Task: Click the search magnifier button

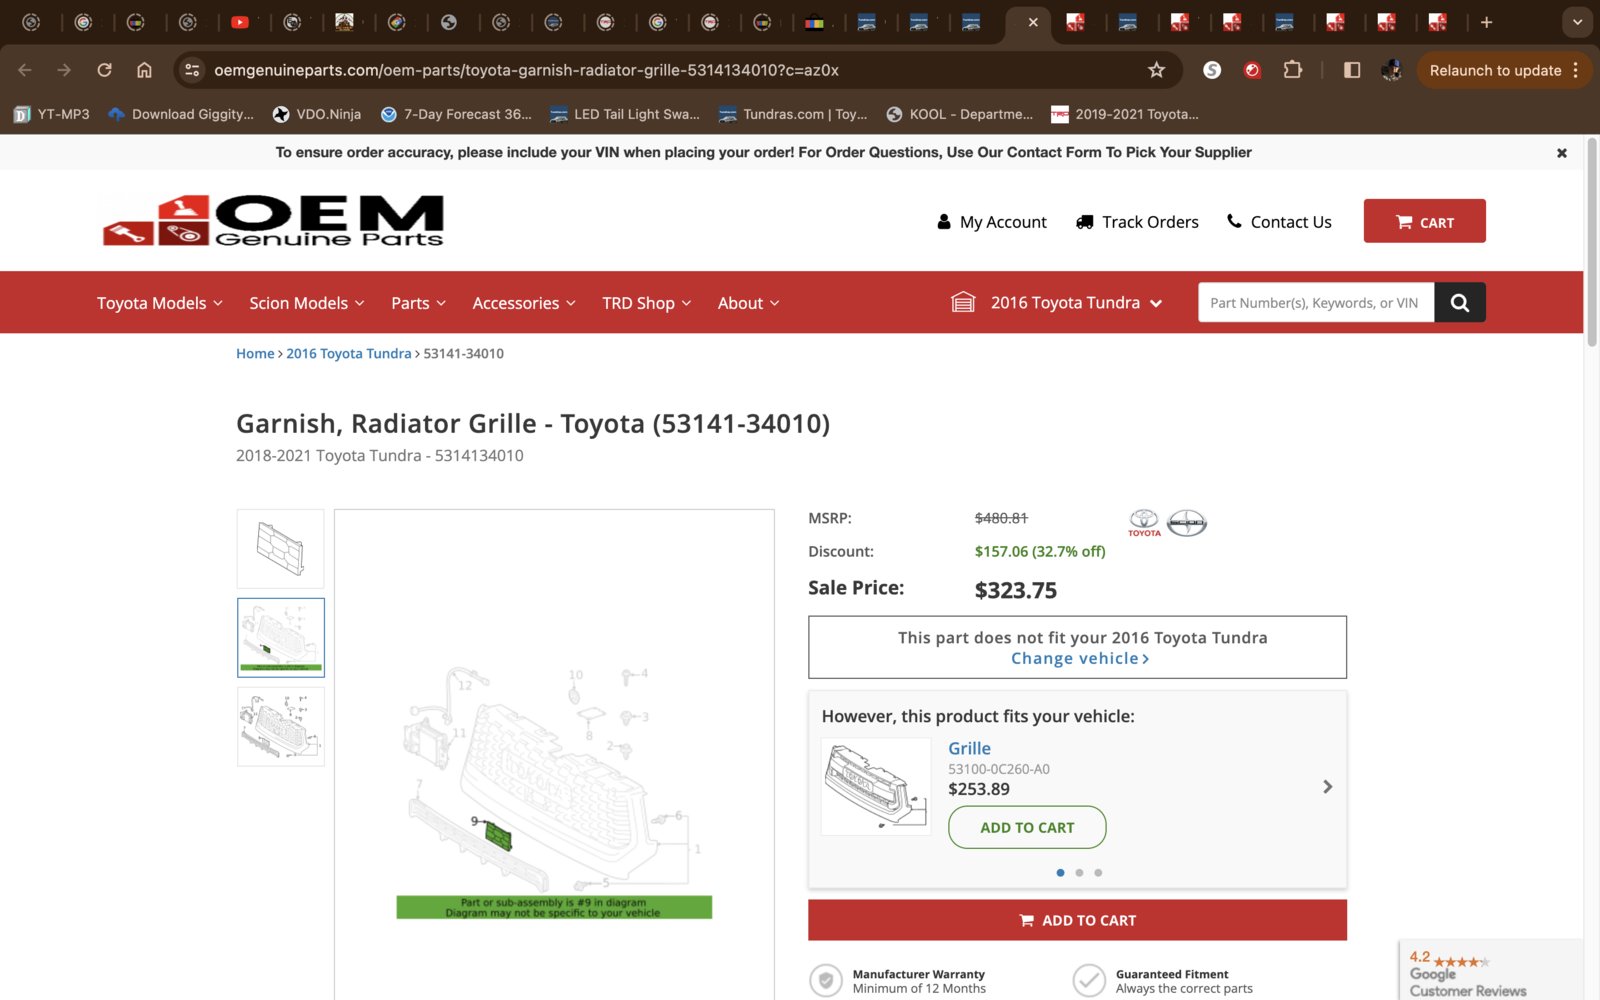Action: (x=1460, y=302)
